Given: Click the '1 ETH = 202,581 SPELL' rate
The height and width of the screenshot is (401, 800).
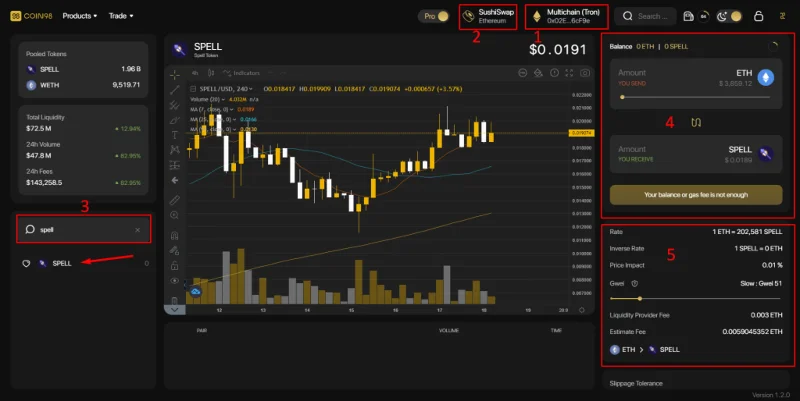Looking at the screenshot, I should point(747,232).
